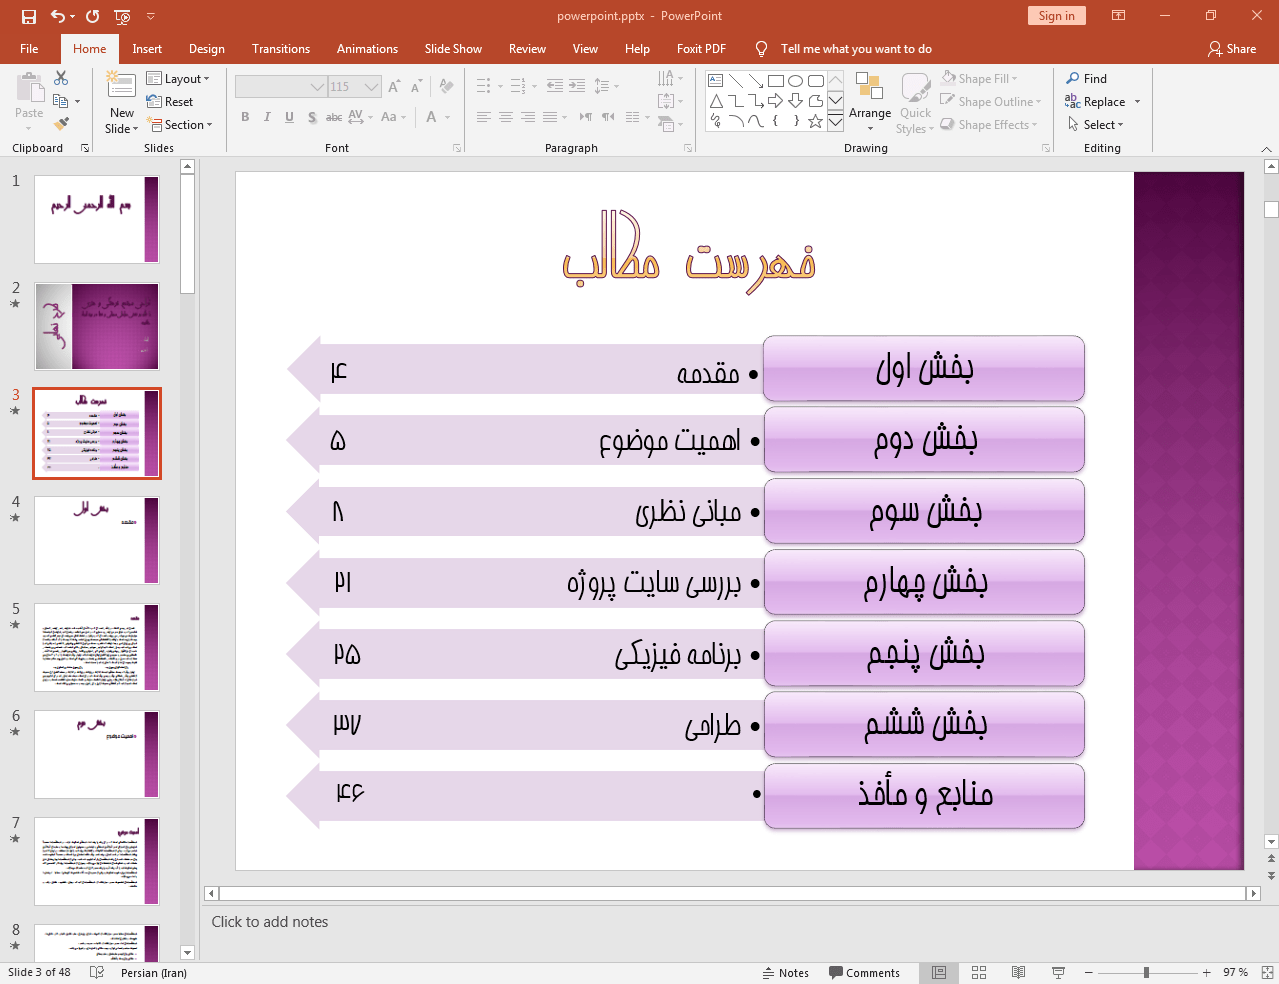Open the font size dropdown
Viewport: 1279px width, 984px height.
[x=372, y=87]
